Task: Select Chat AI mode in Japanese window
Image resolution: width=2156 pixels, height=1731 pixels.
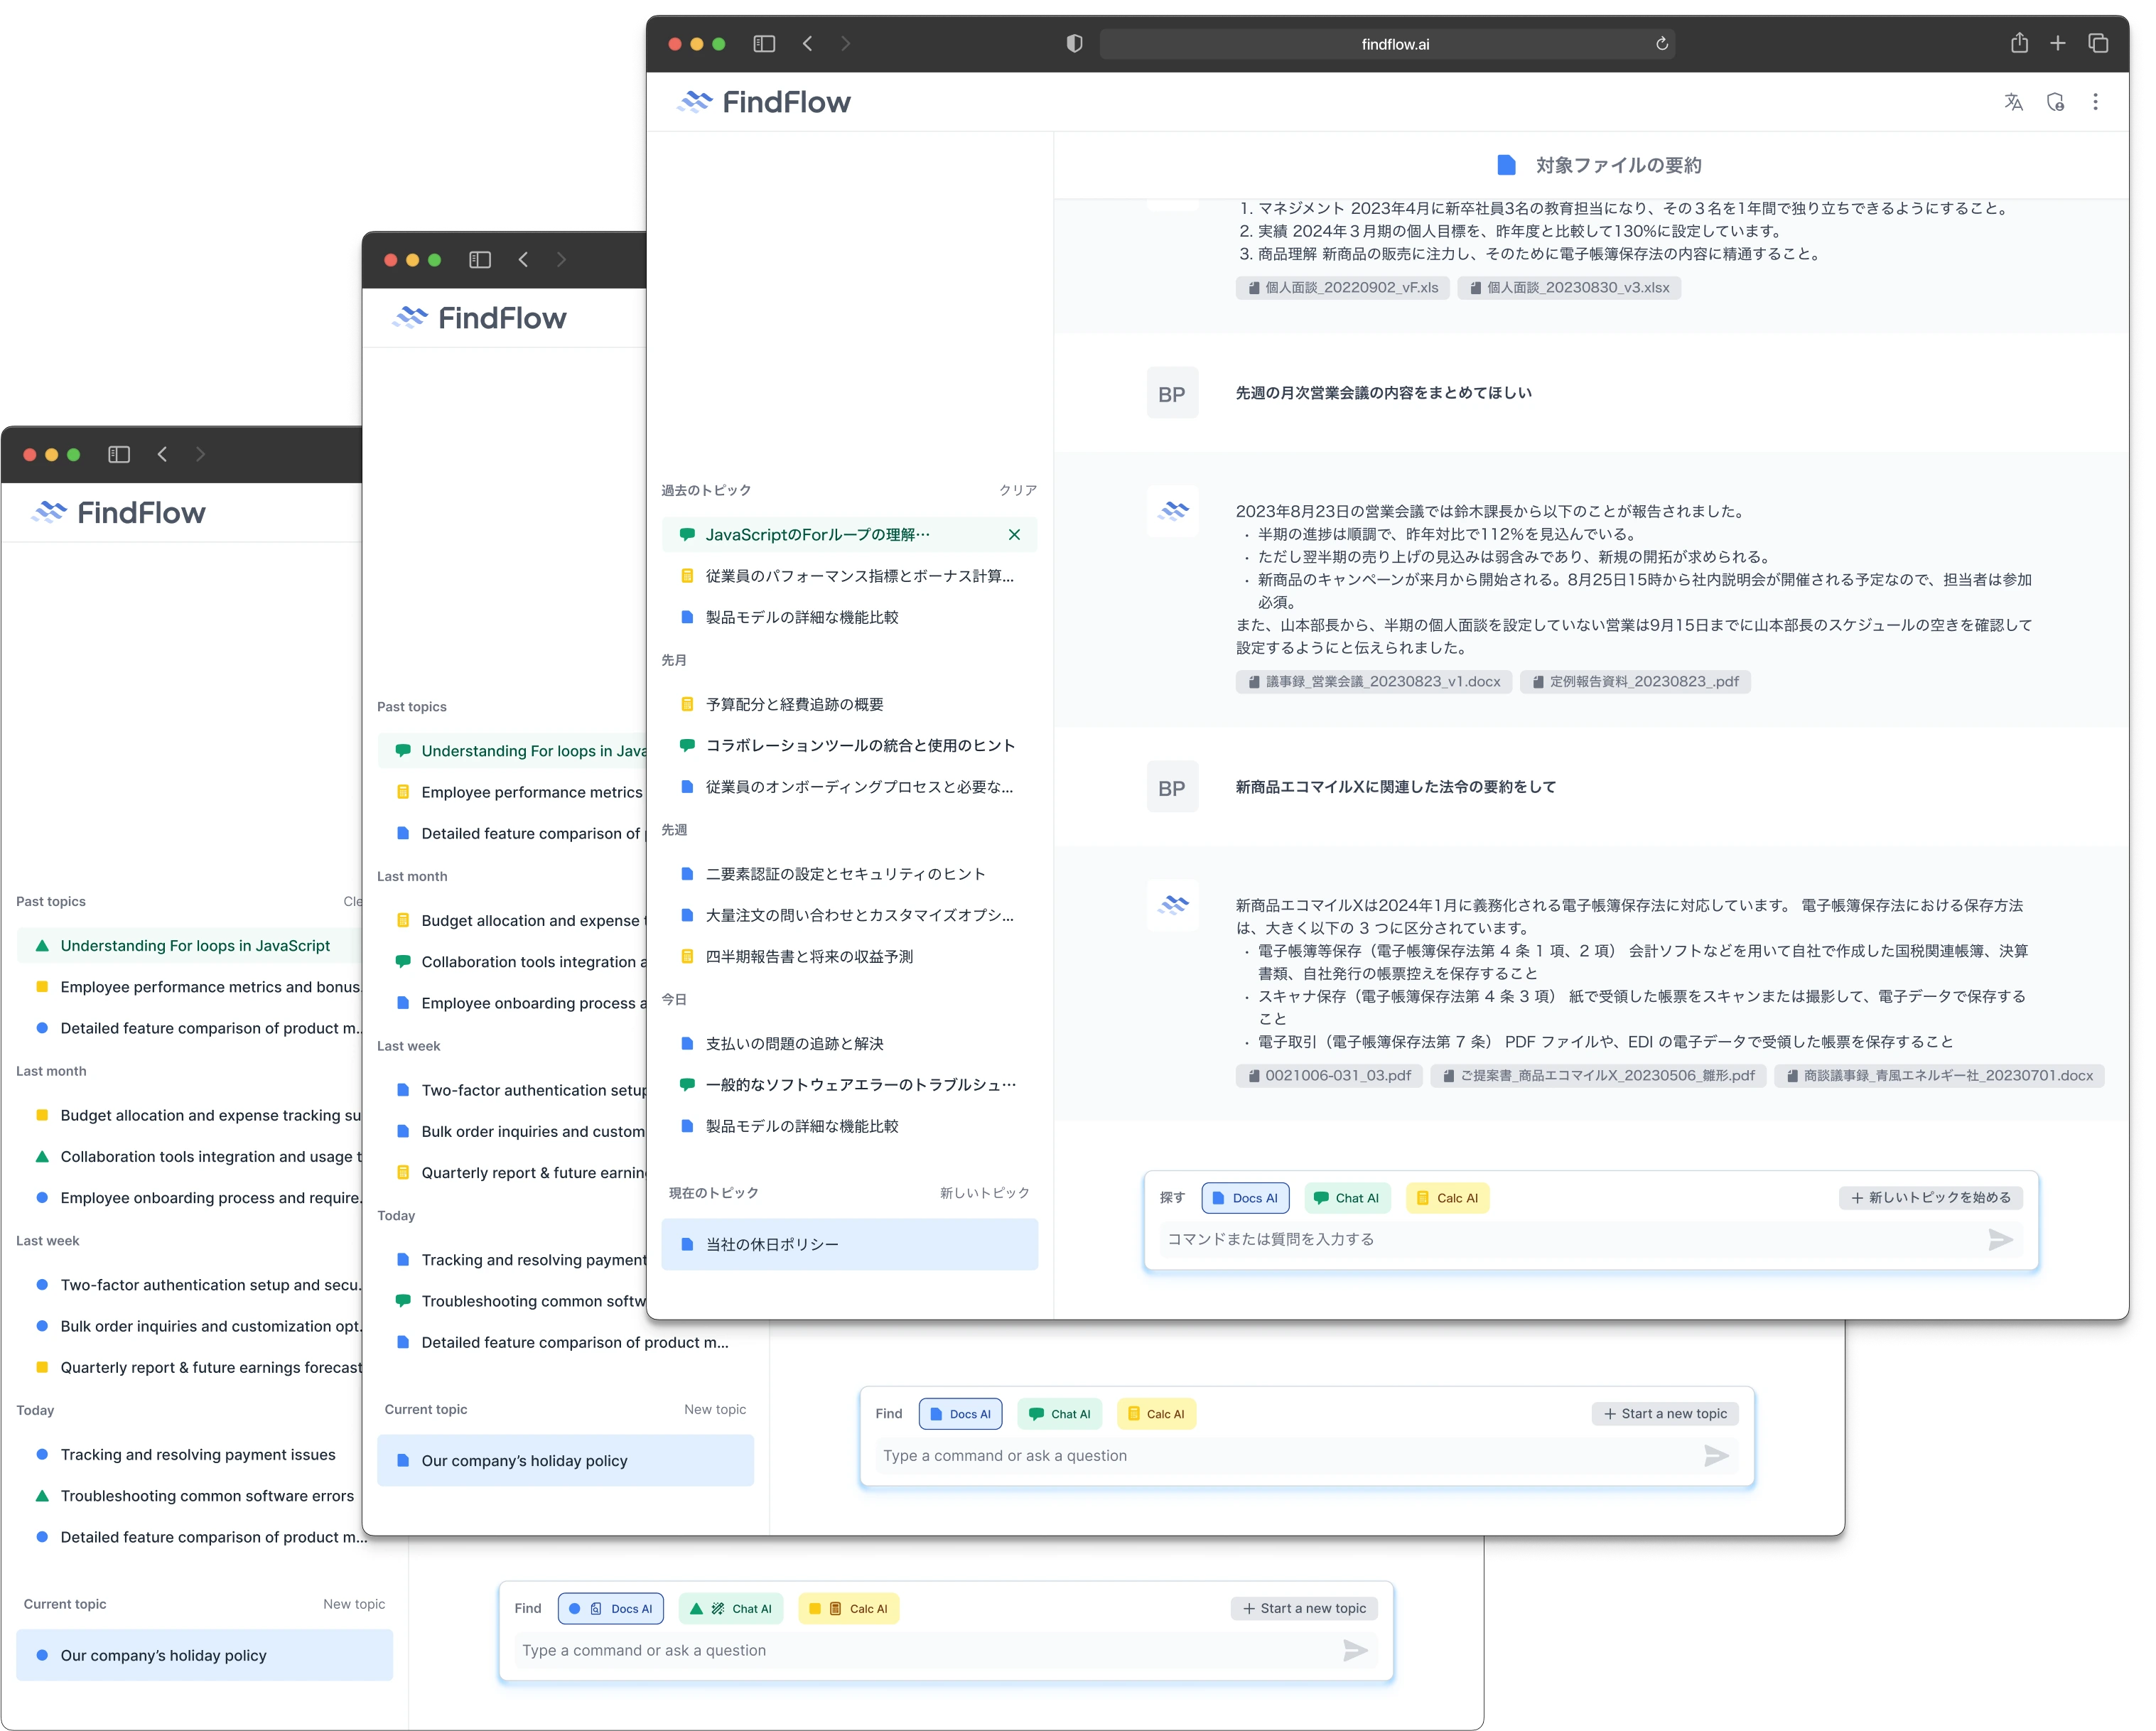Action: coord(1347,1198)
